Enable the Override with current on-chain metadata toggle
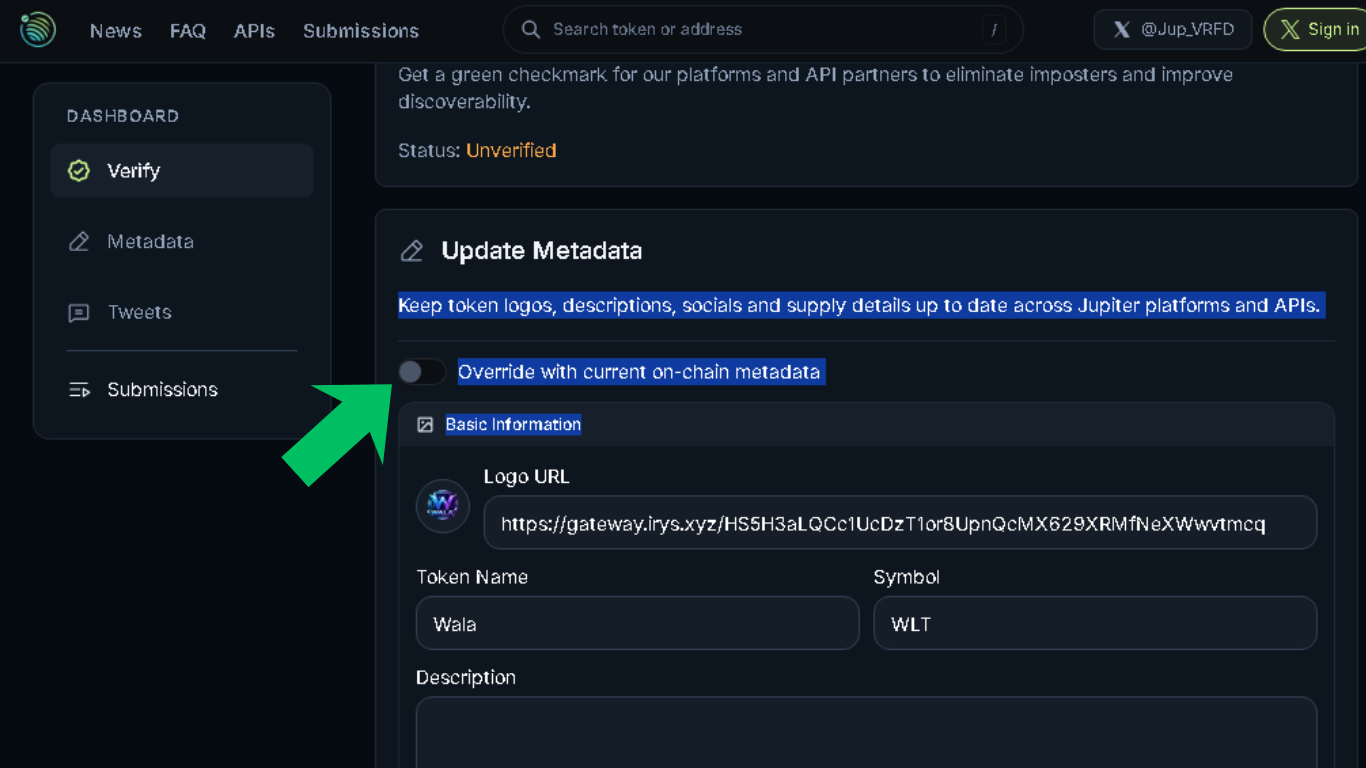Screen dimensions: 1366x768 pos(422,371)
